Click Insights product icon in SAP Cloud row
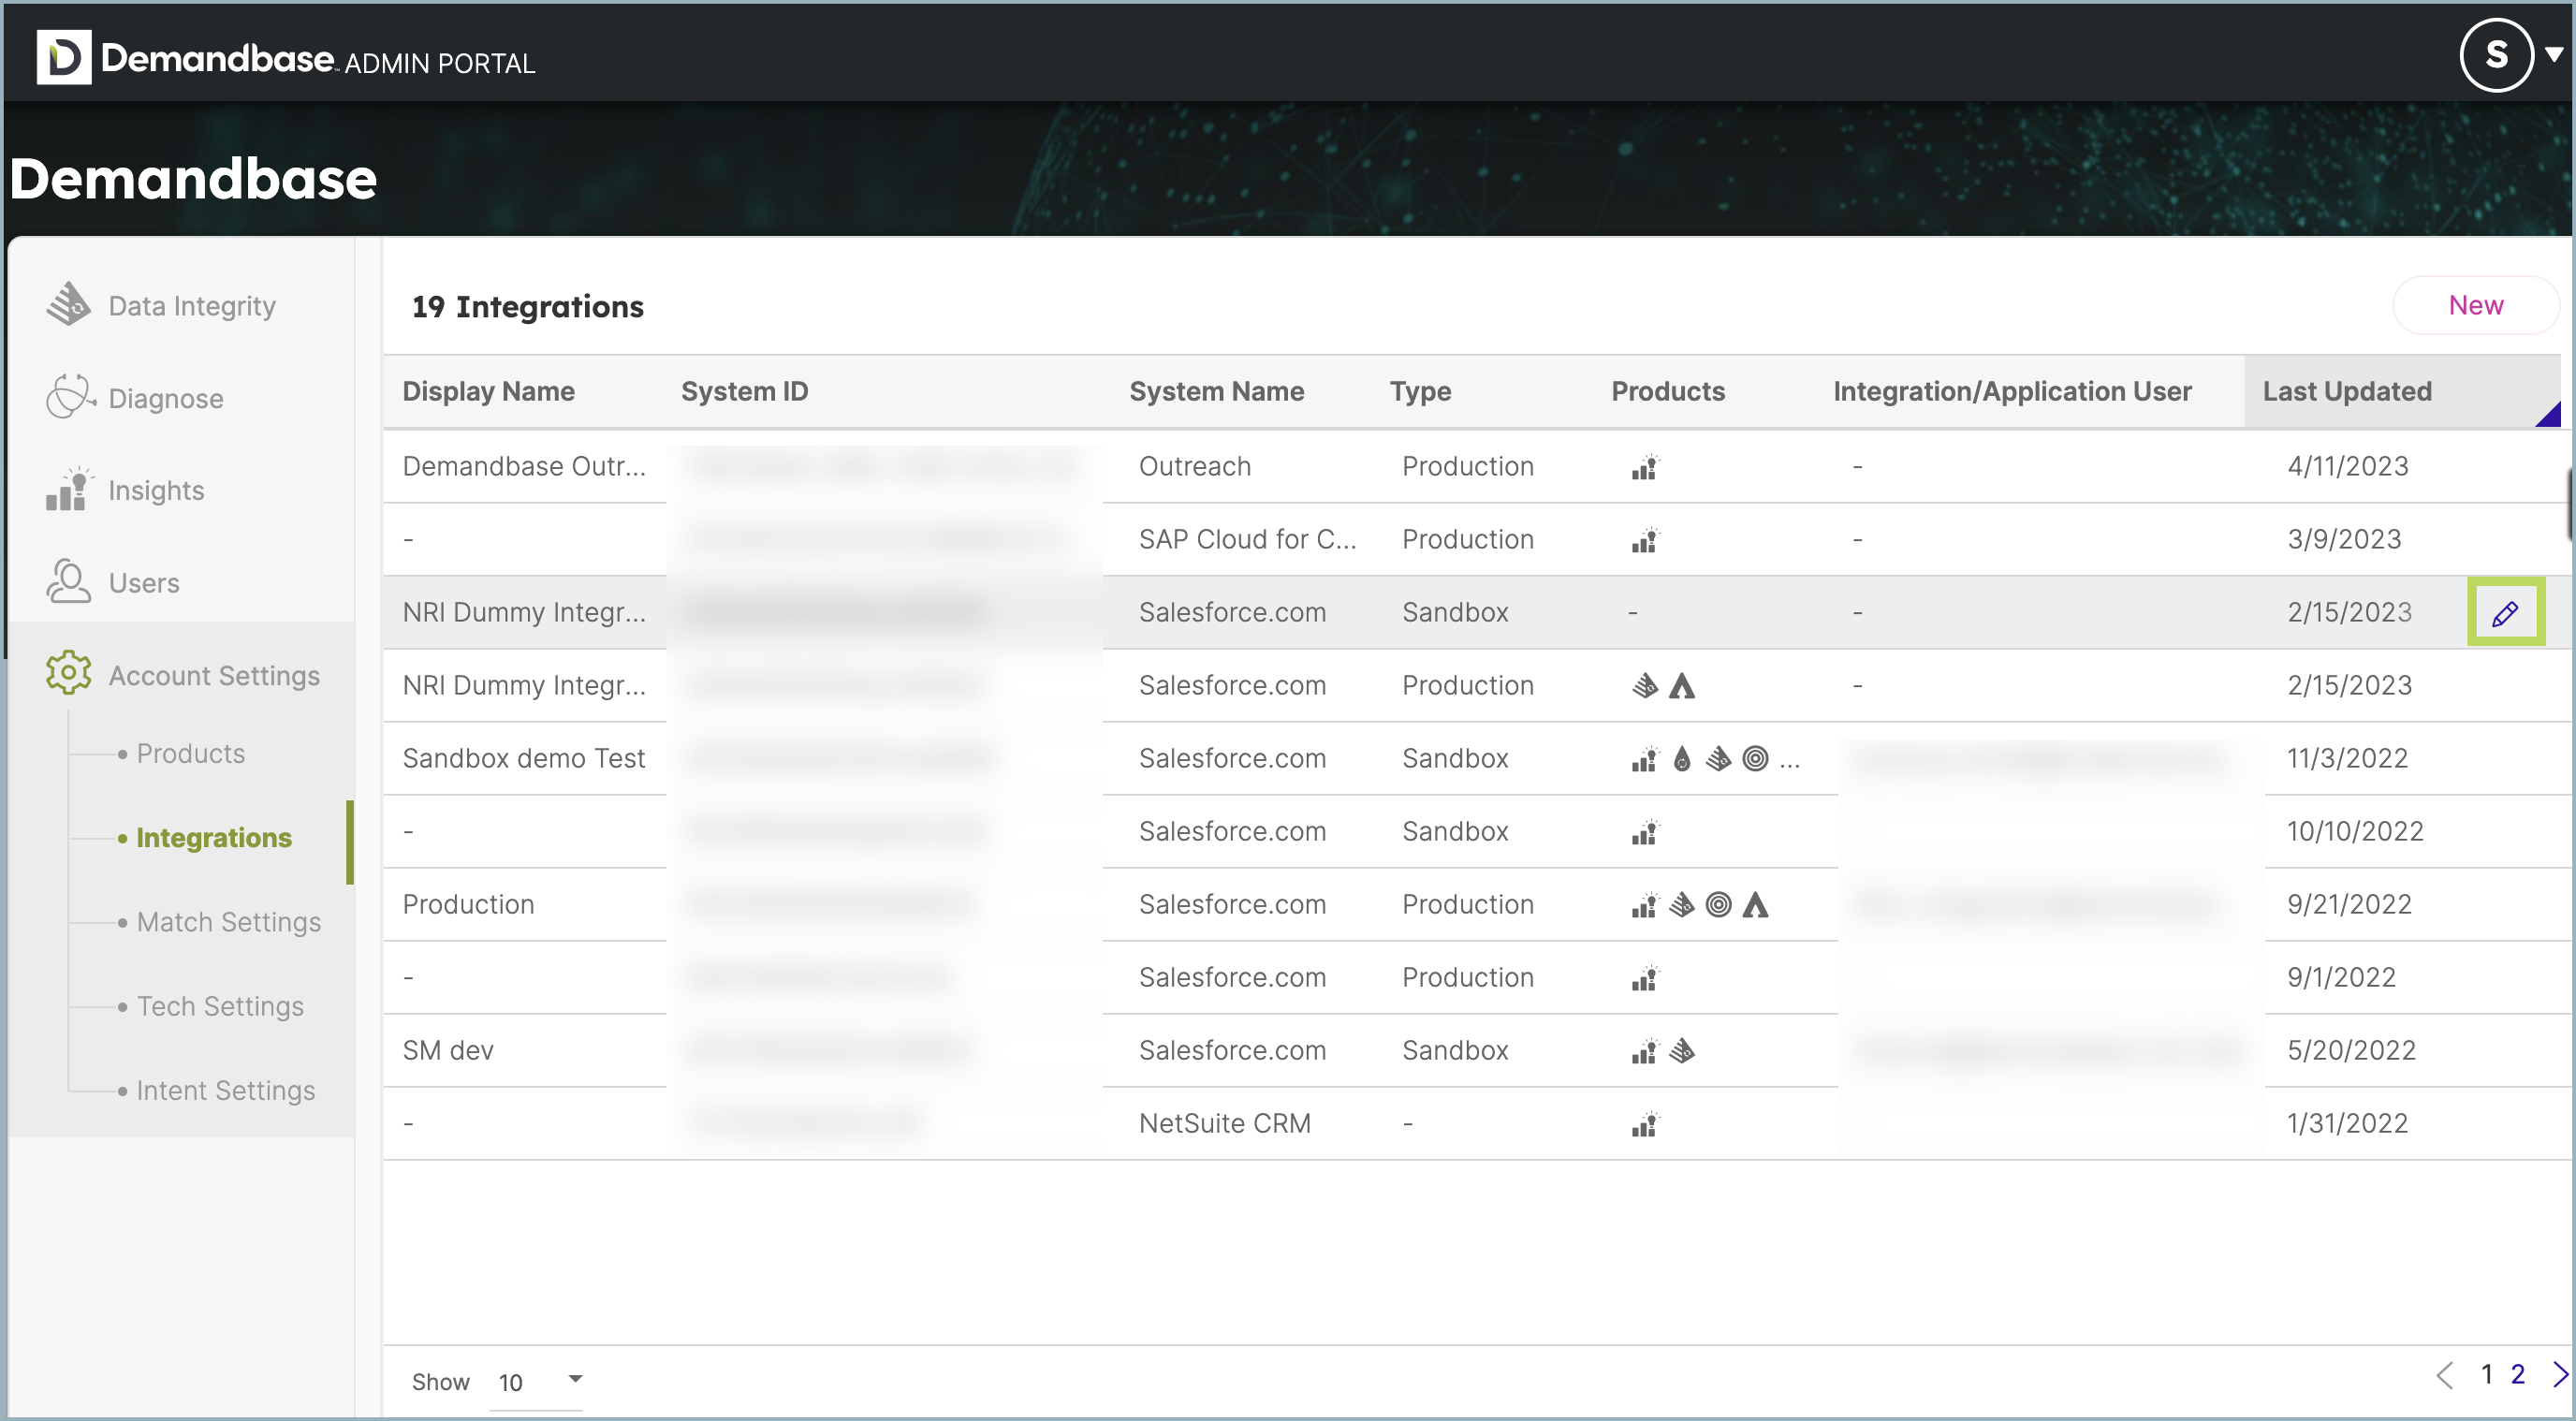2576x1421 pixels. coord(1645,539)
